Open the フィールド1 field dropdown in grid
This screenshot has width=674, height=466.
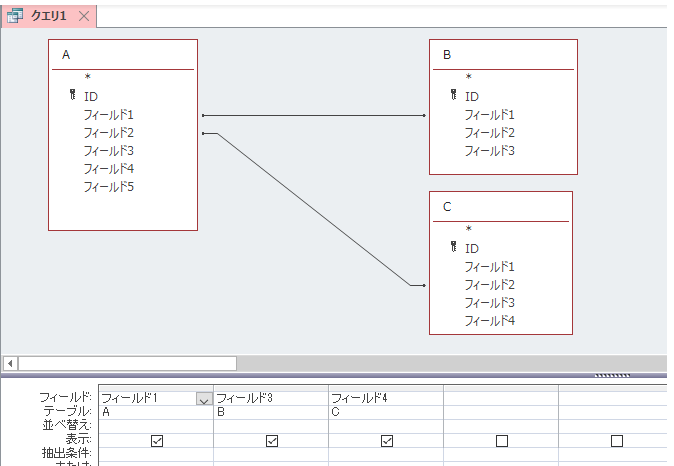pos(204,399)
